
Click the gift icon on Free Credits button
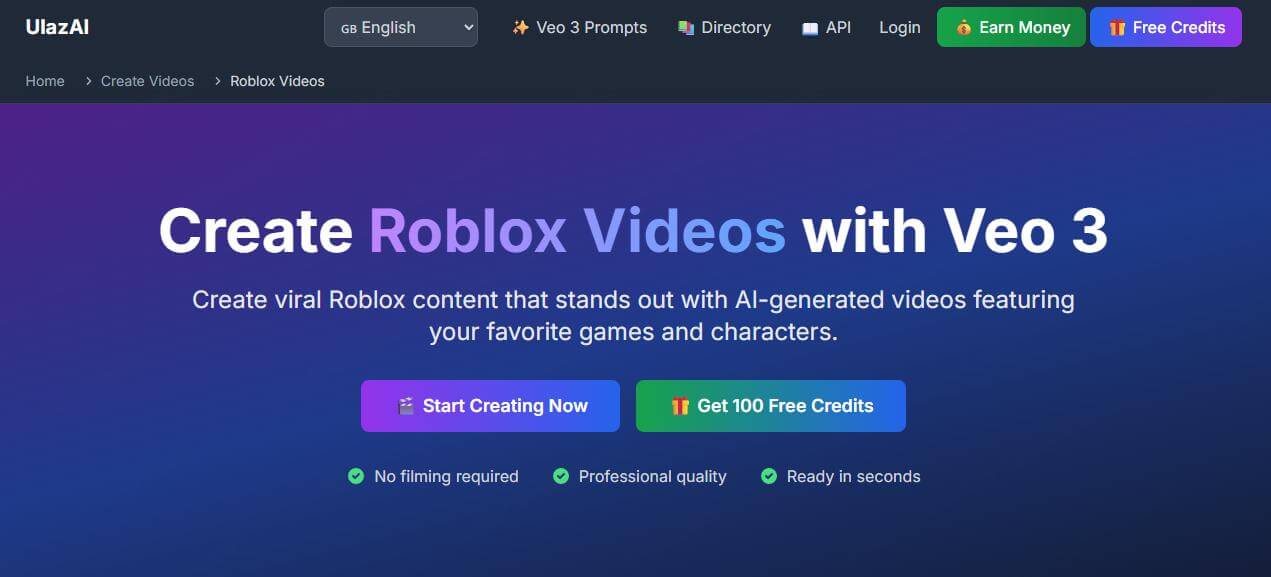point(1118,27)
